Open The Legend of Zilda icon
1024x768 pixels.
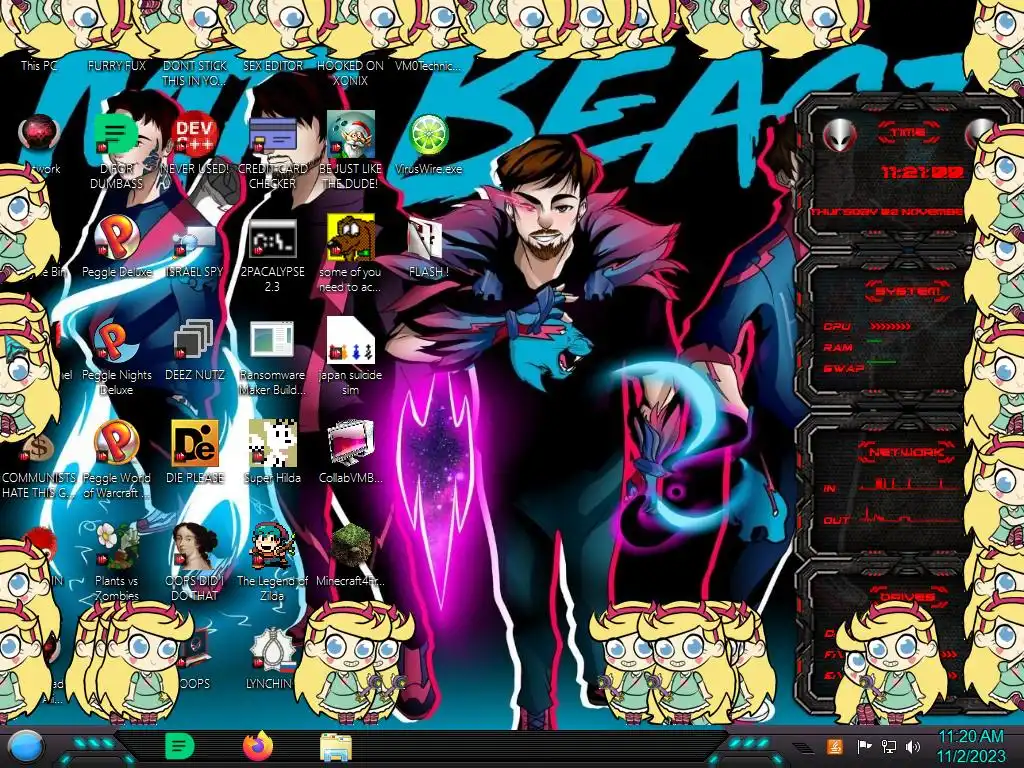[x=272, y=546]
